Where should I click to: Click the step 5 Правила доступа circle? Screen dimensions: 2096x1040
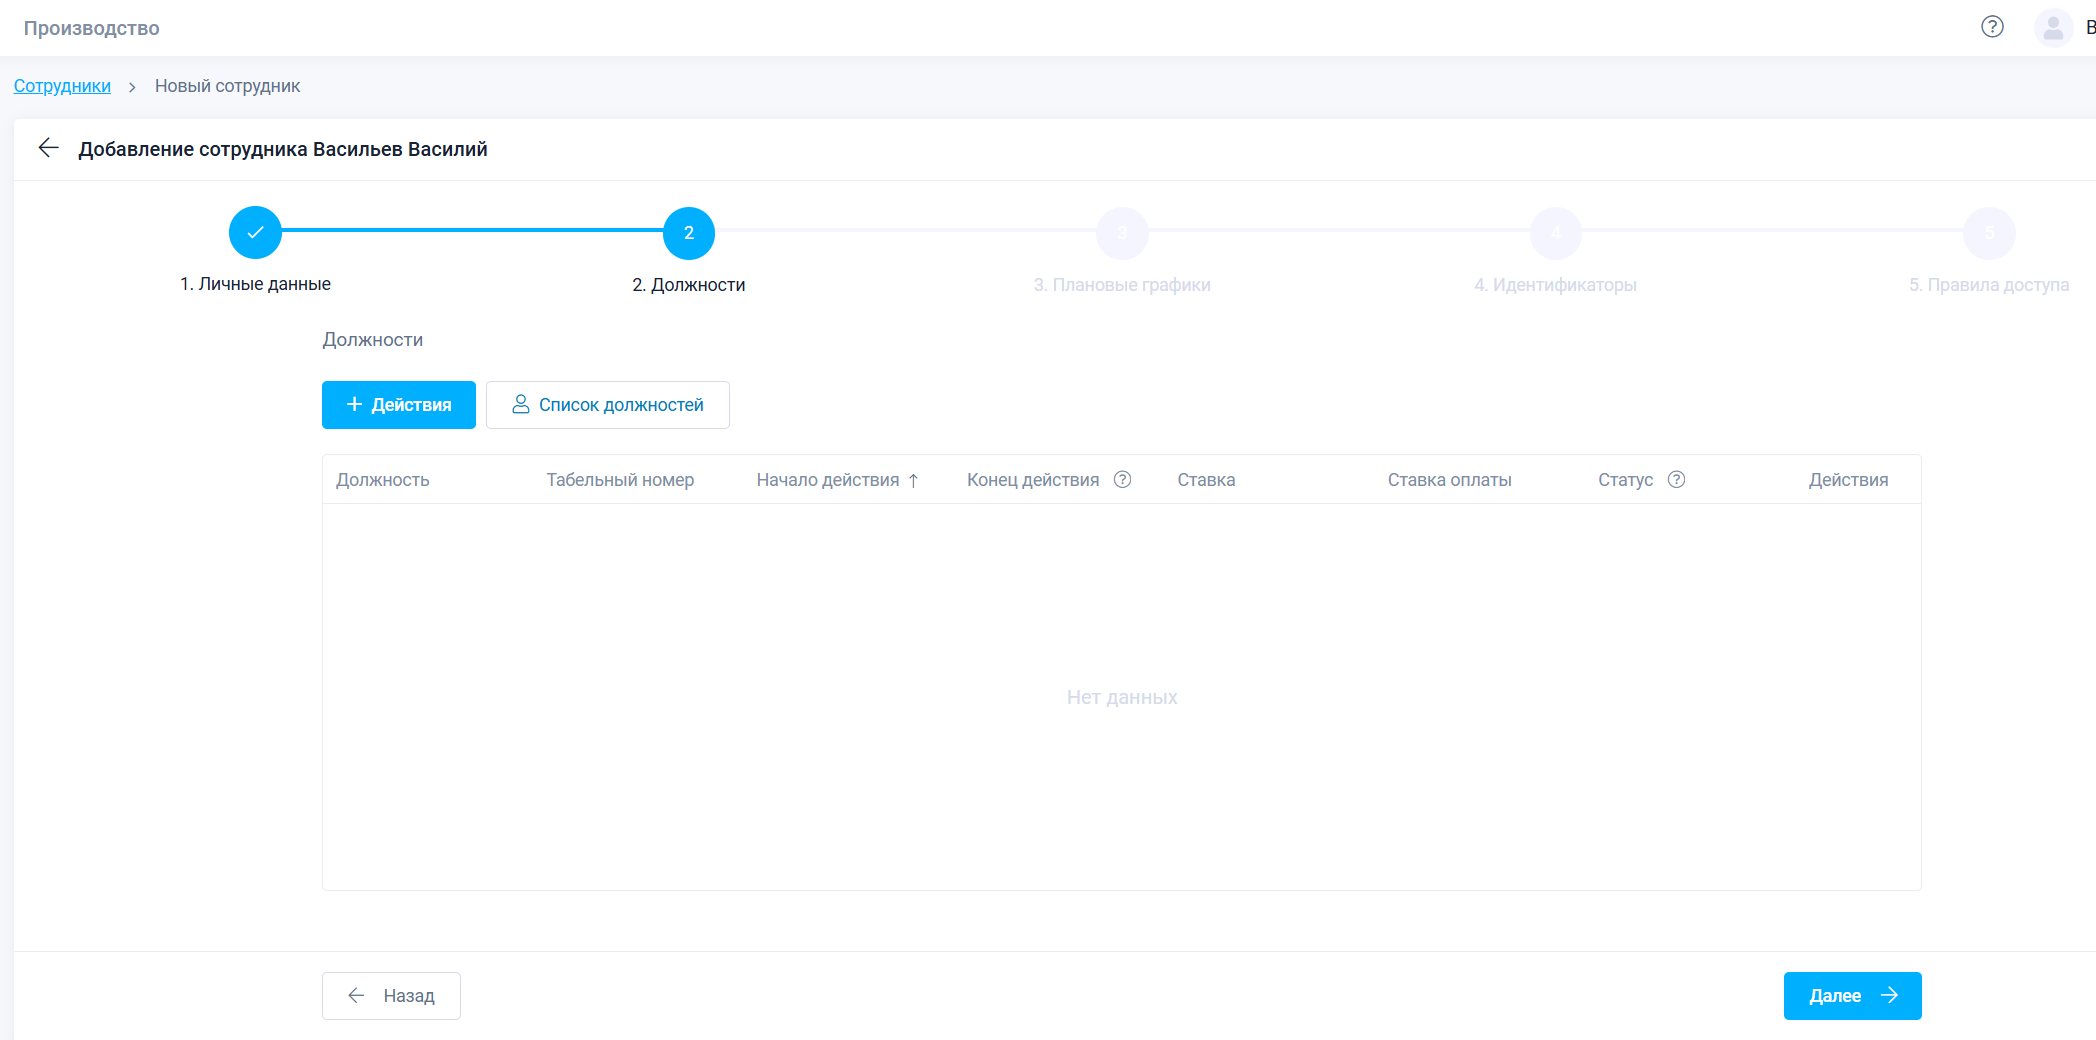[1988, 233]
